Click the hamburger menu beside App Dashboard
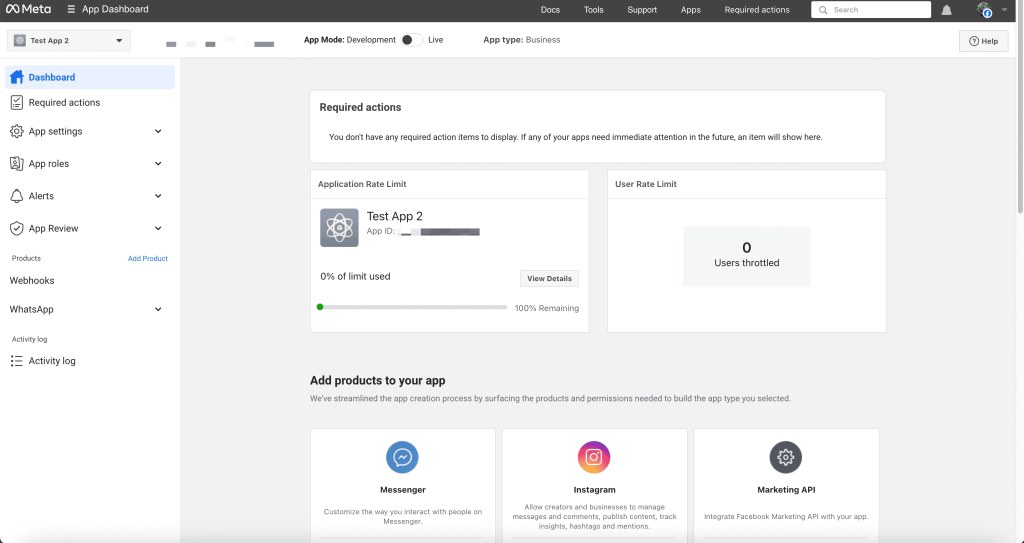Image resolution: width=1024 pixels, height=543 pixels. pyautogui.click(x=71, y=10)
